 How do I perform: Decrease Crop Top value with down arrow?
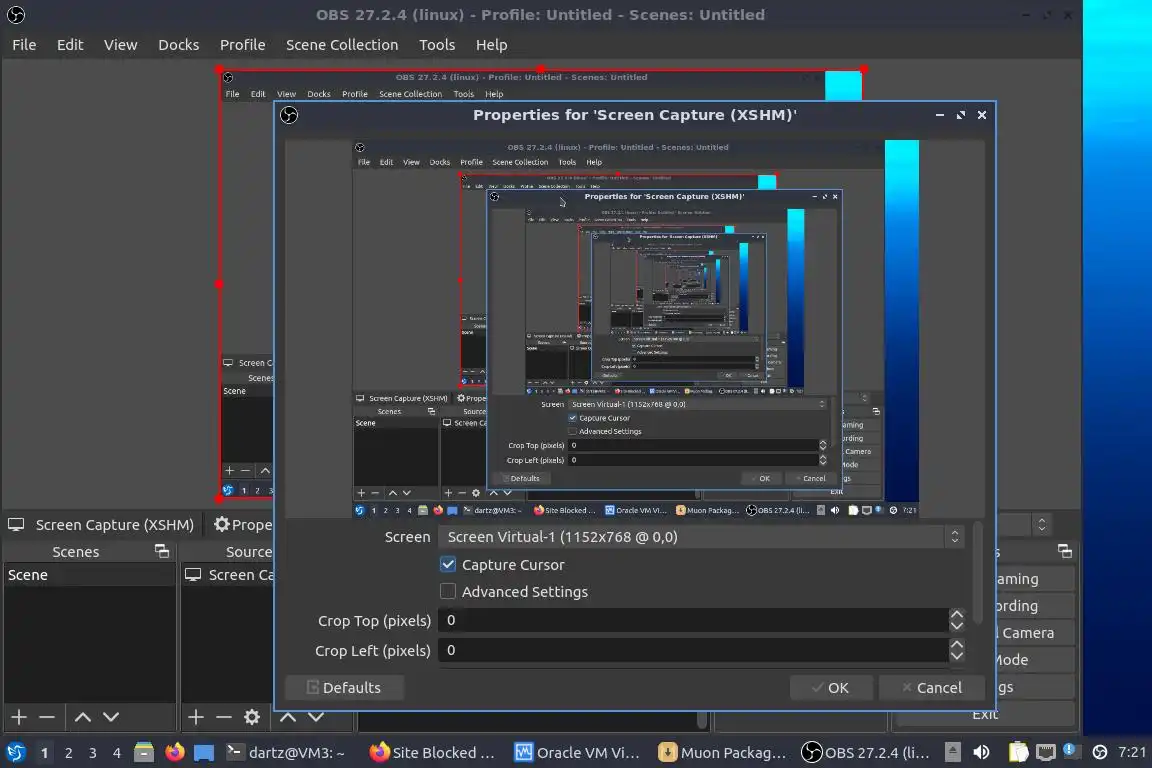pos(957,626)
